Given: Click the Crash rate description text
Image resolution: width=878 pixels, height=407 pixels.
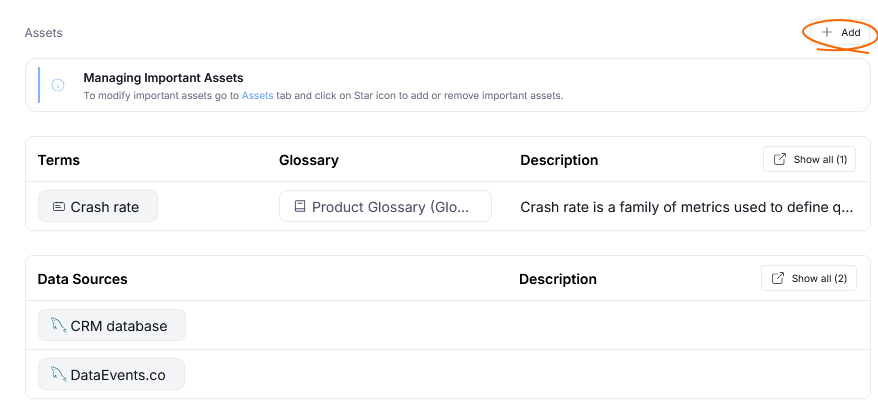Looking at the screenshot, I should 686,207.
